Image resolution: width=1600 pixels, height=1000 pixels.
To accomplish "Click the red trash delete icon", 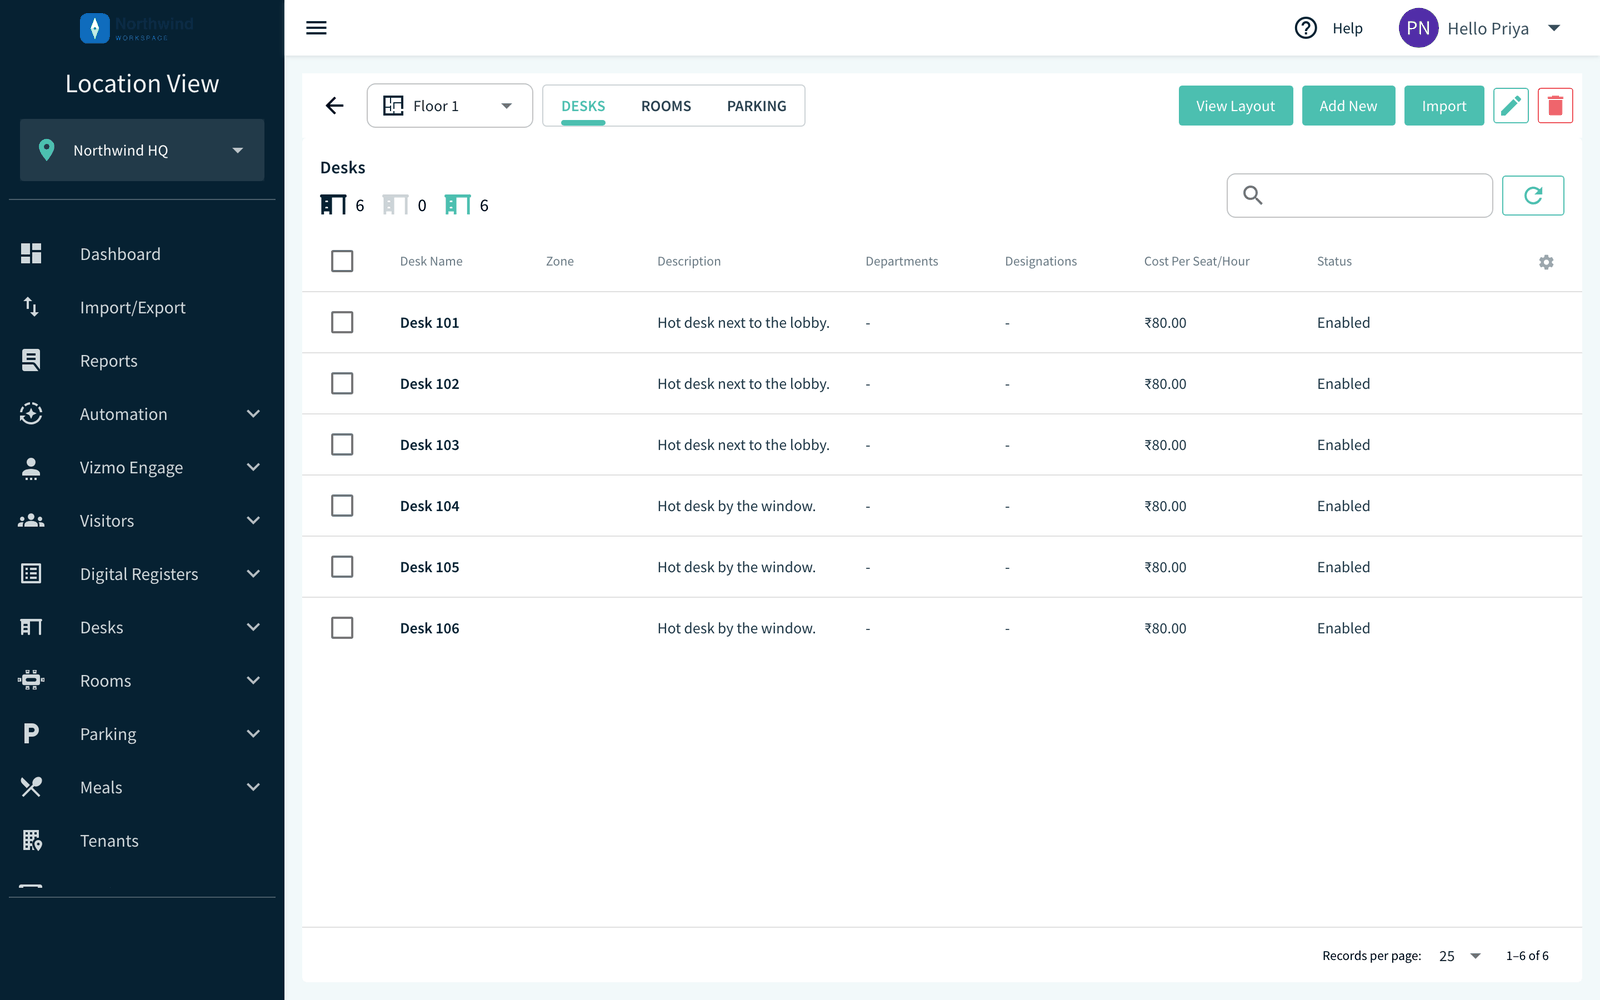I will [1555, 106].
